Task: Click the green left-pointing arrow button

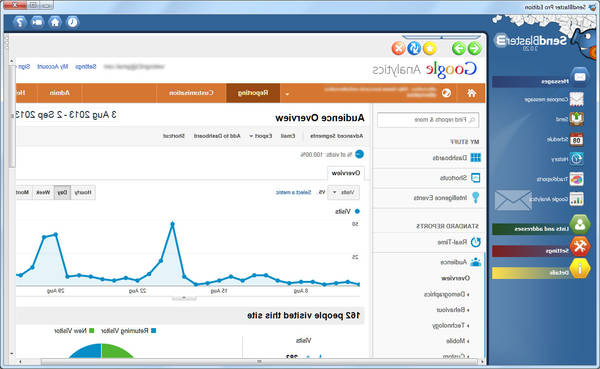Action: point(459,49)
